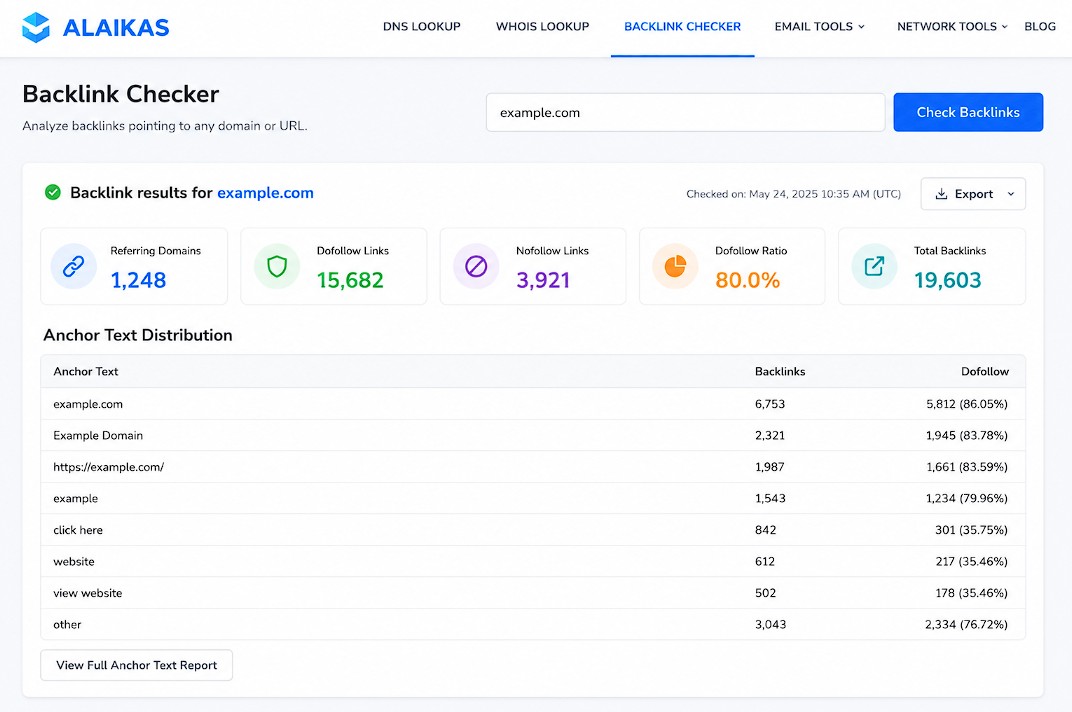Click the 1,234 (79.96%) dofollow value
The width and height of the screenshot is (1072, 712).
click(967, 499)
